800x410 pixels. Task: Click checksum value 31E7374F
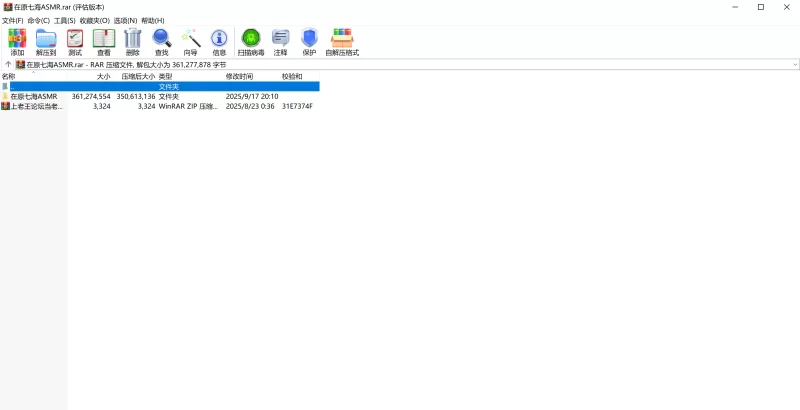[297, 106]
